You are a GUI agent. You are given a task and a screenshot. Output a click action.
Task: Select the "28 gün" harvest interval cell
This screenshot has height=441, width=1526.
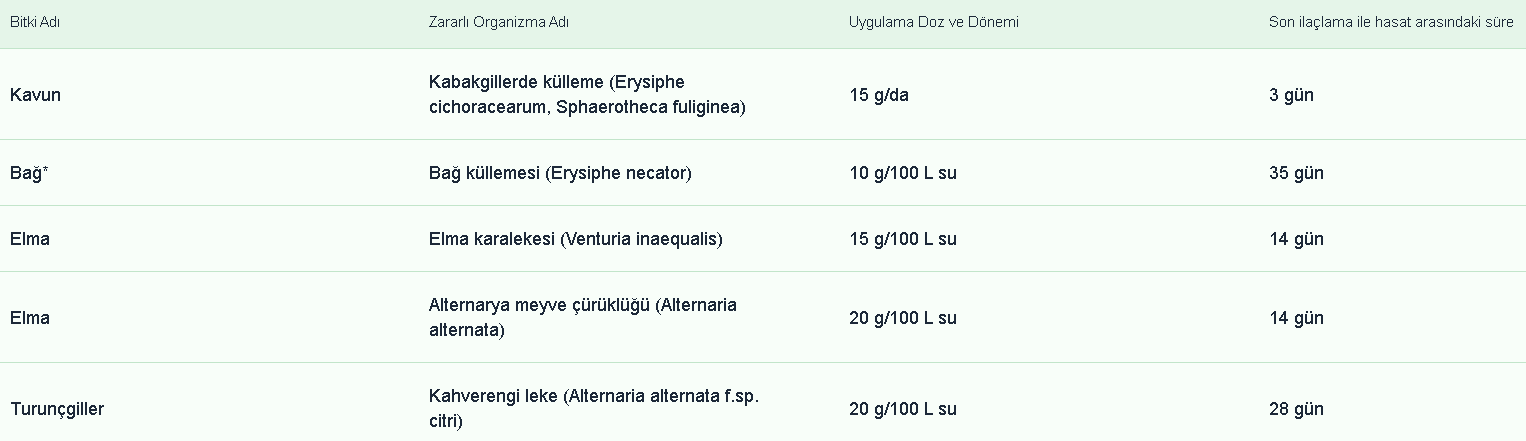[x=1296, y=409]
